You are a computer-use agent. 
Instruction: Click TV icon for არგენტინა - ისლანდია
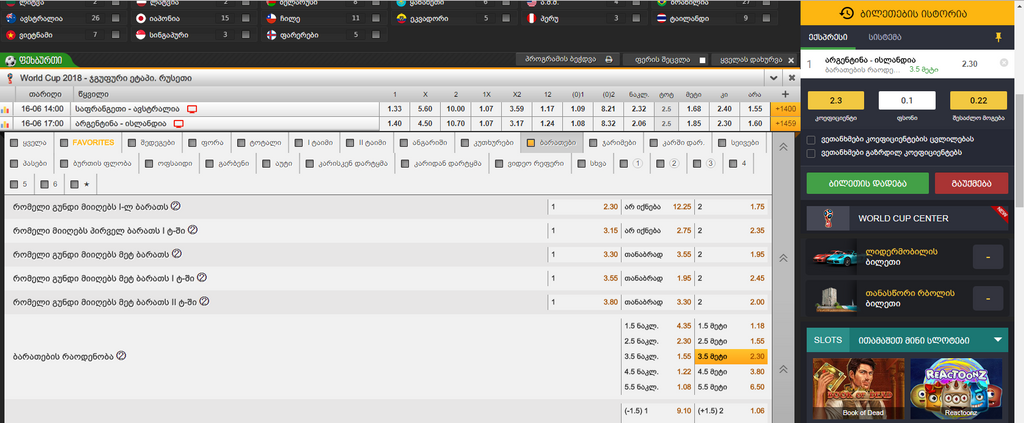pyautogui.click(x=178, y=123)
